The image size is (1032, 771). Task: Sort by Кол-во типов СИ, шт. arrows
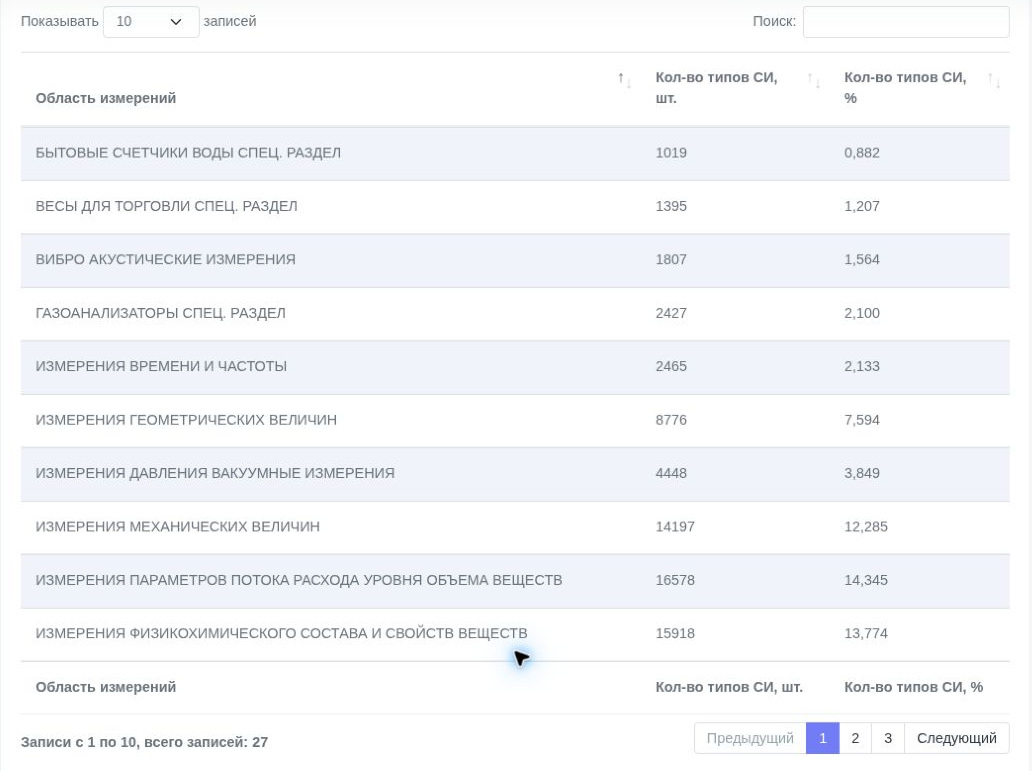813,80
